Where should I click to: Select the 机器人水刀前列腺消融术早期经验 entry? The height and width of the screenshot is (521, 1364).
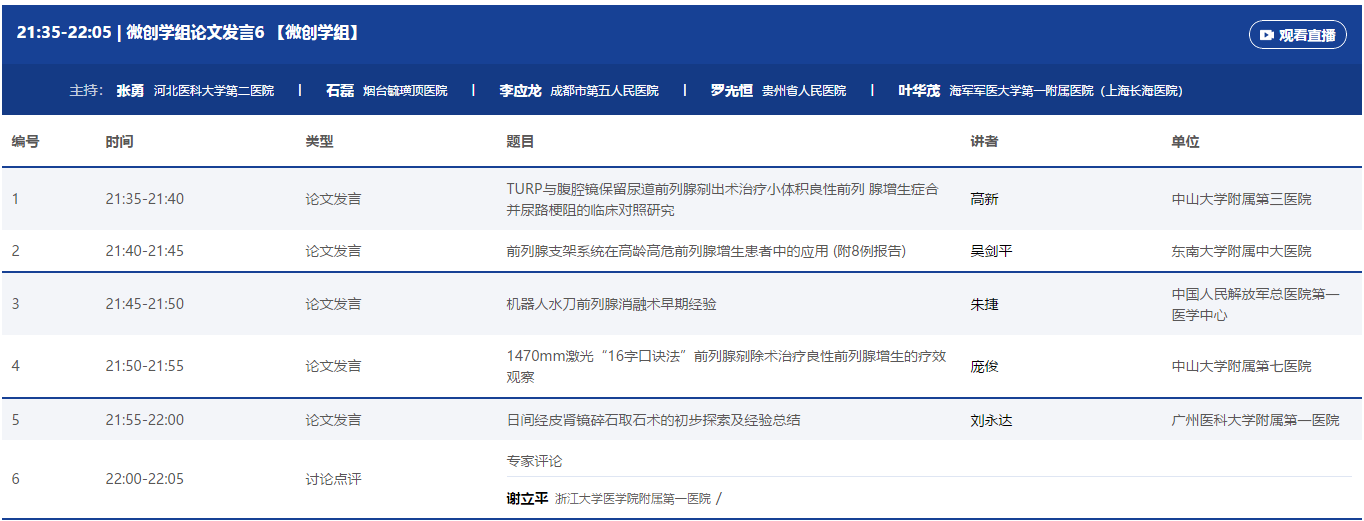tap(611, 304)
